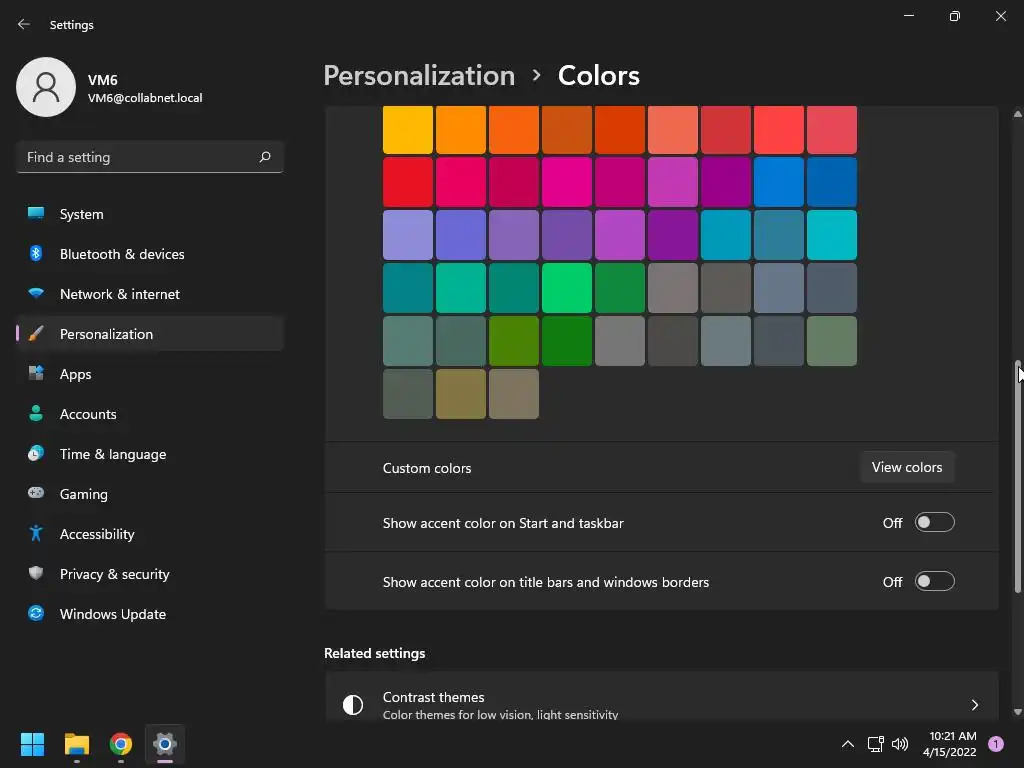Image resolution: width=1024 pixels, height=768 pixels.
Task: Click the volume speaker icon in system tray
Action: pos(900,744)
